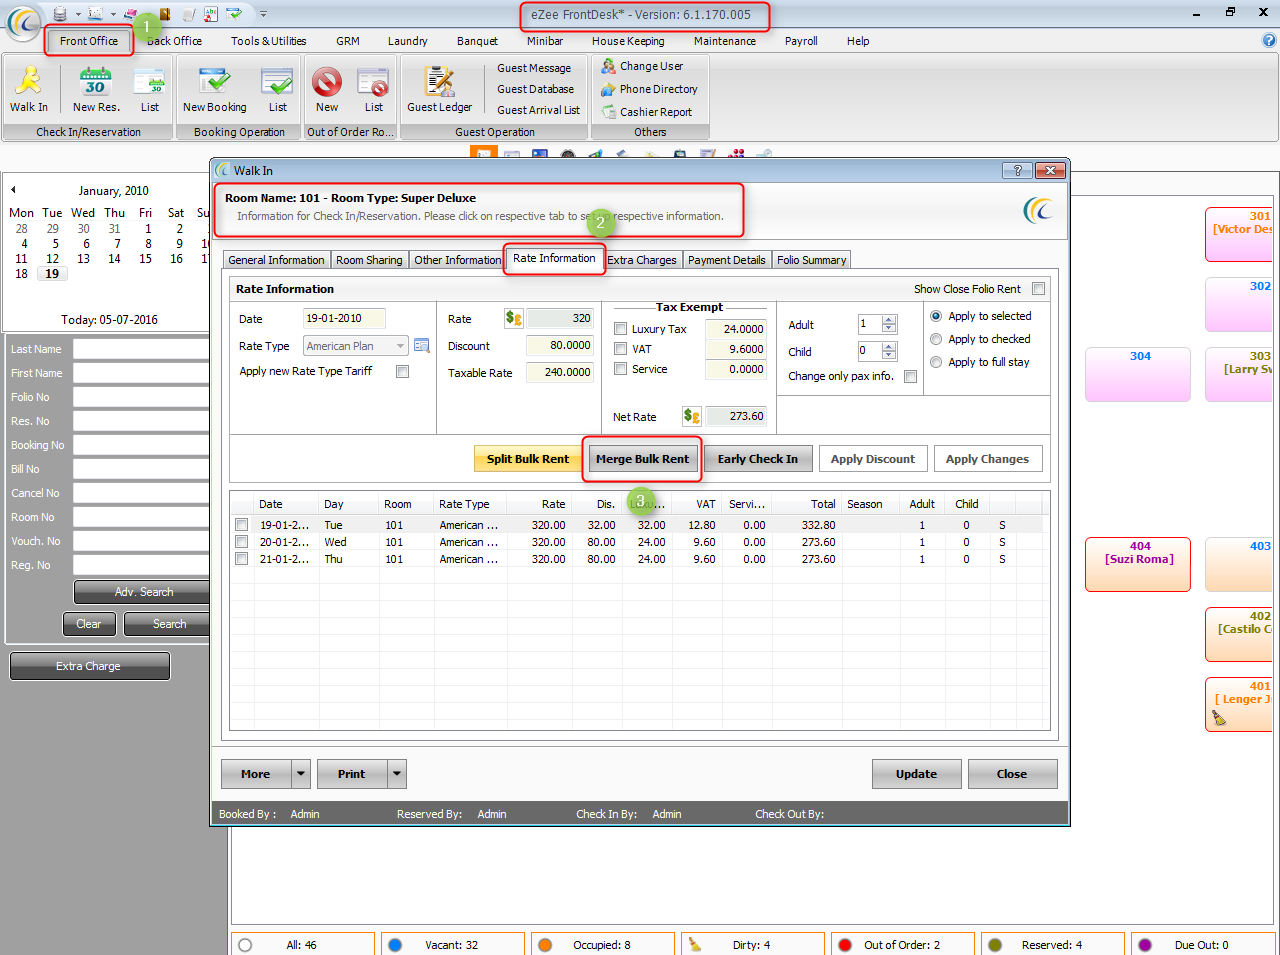Click the Last Name search field
1280x955 pixels.
tap(142, 349)
